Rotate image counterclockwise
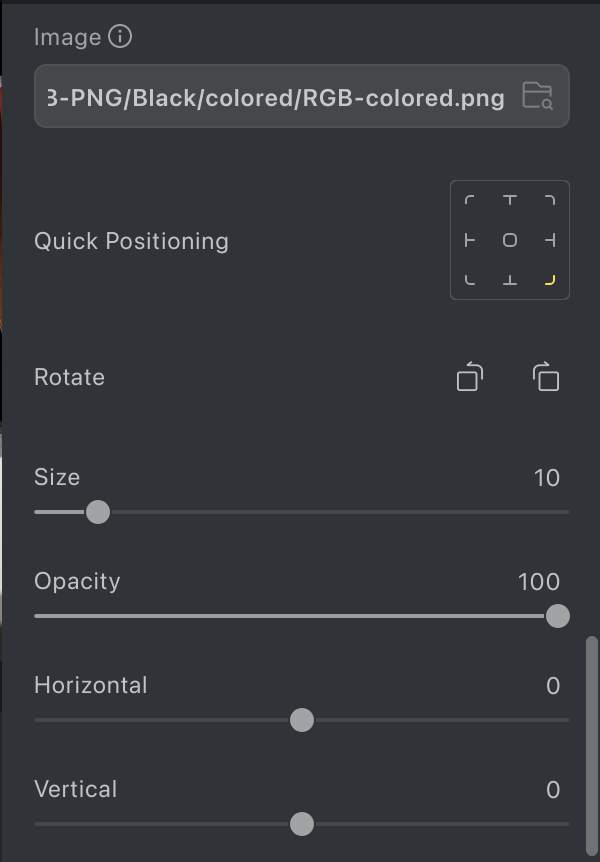Screen dimensions: 600x862 pos(469,377)
